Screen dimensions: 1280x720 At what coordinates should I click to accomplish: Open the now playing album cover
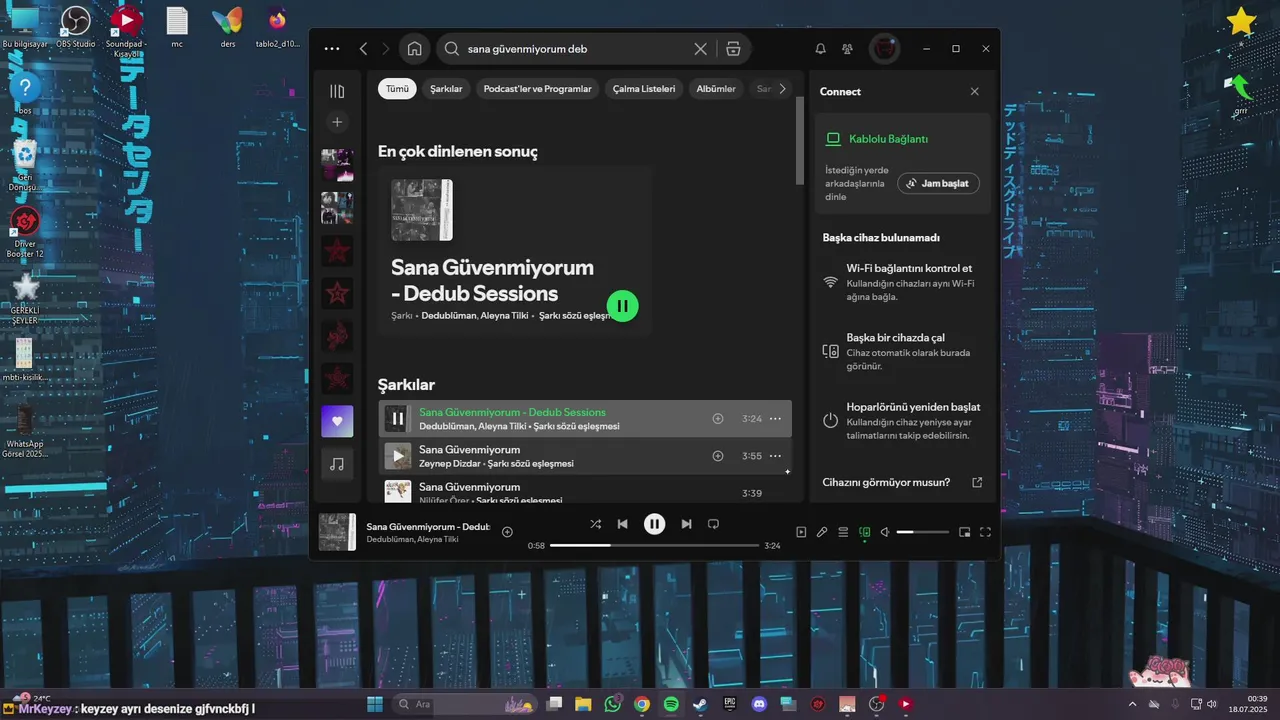tap(337, 532)
